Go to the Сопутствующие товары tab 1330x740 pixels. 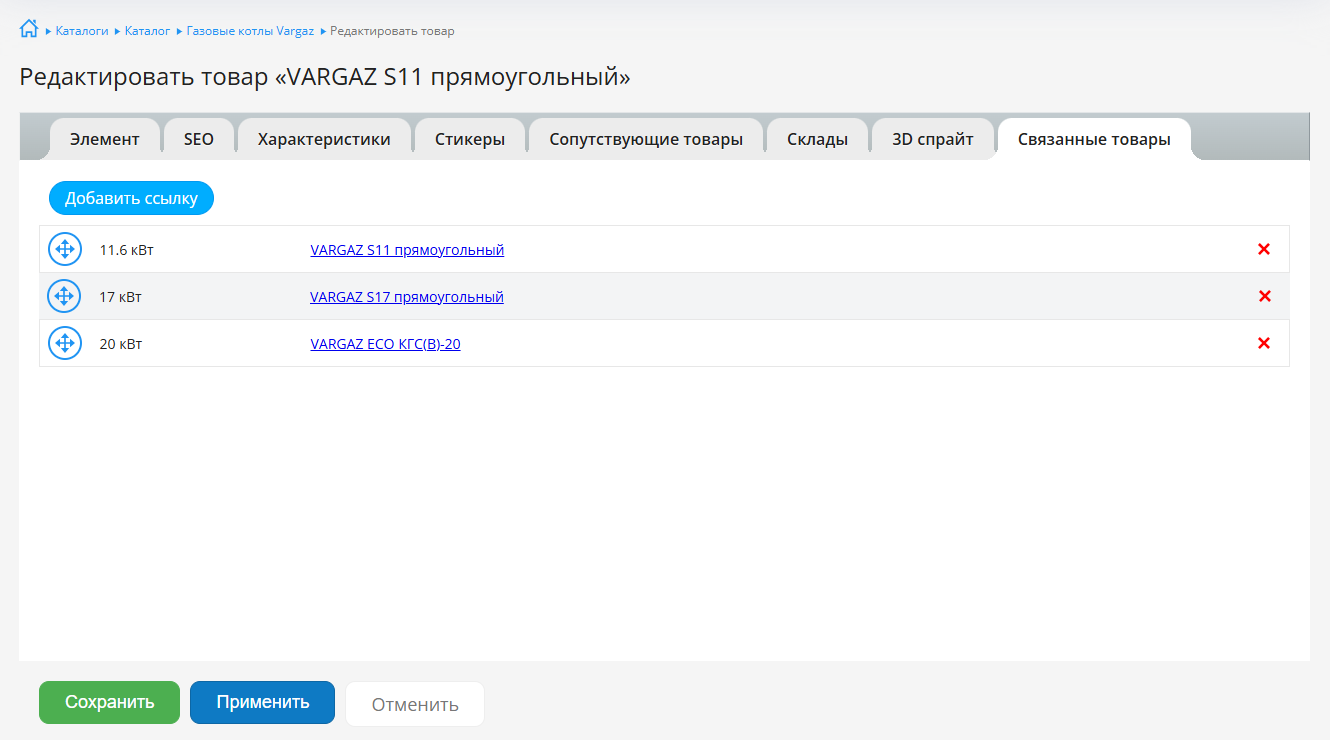(x=646, y=139)
